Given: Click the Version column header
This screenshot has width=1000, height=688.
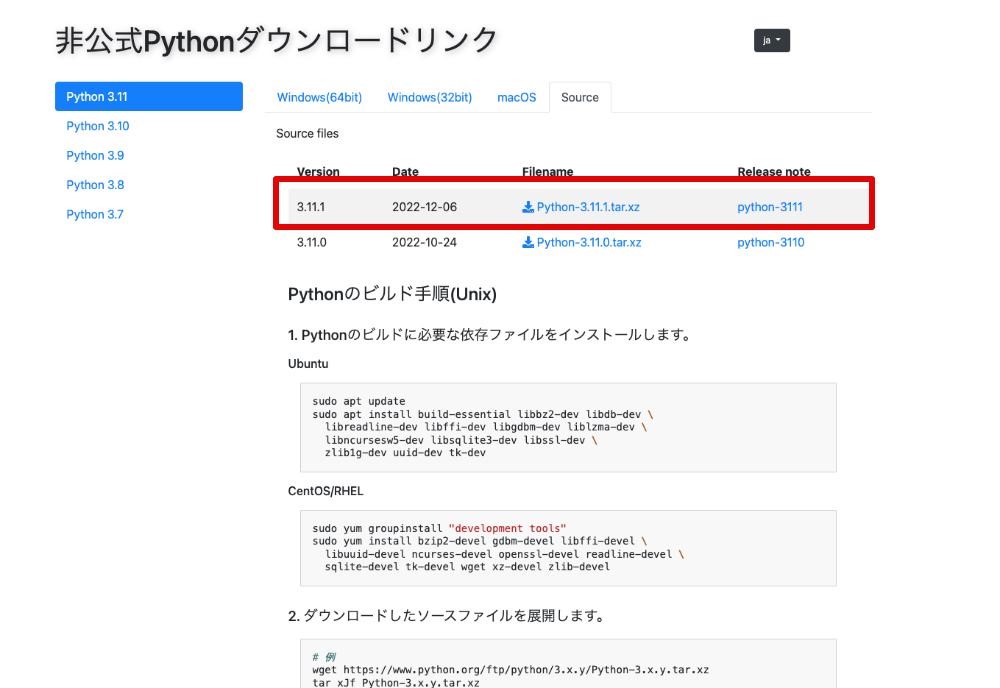Looking at the screenshot, I should point(318,172).
